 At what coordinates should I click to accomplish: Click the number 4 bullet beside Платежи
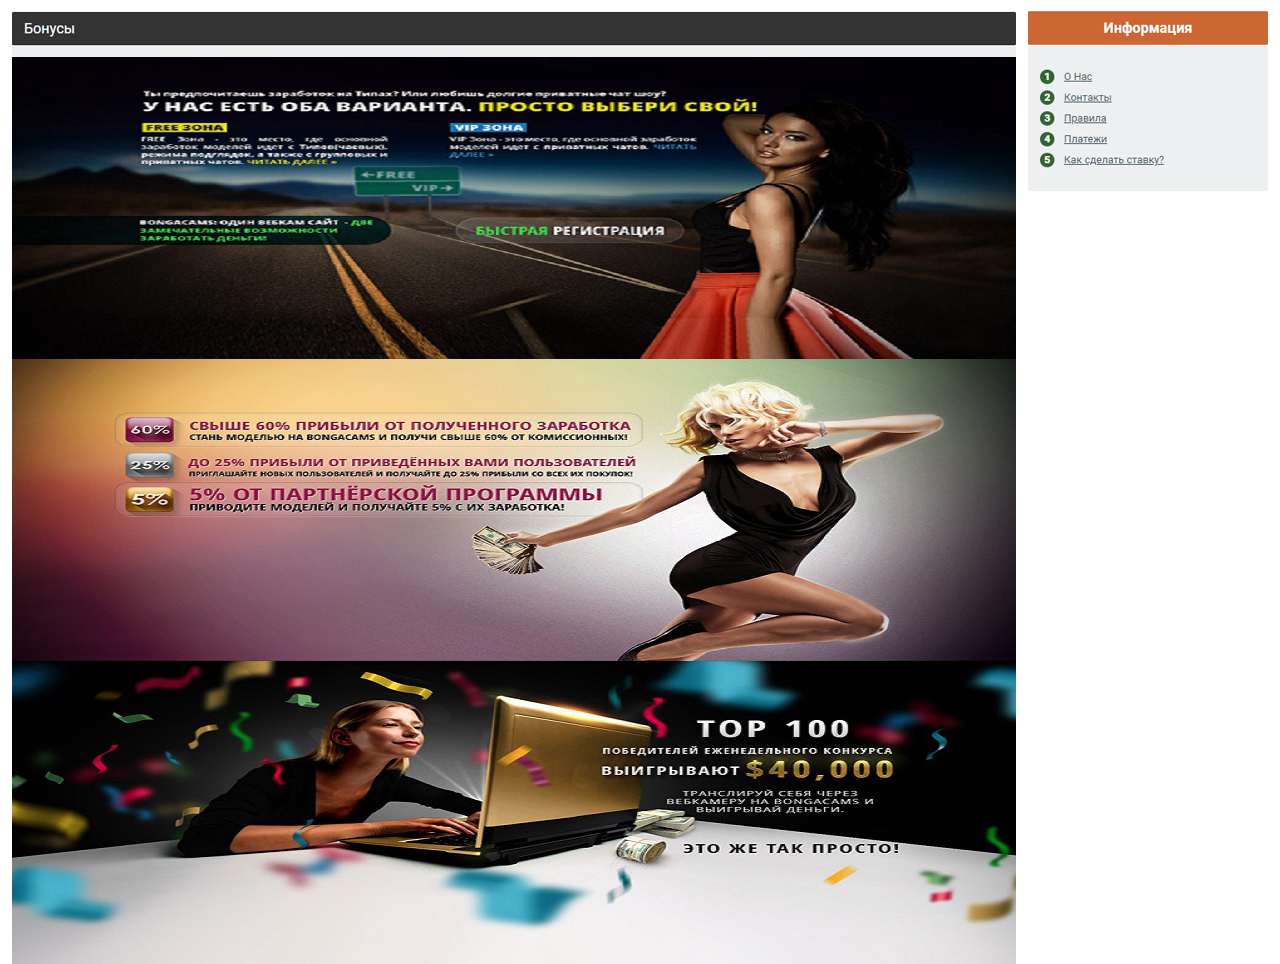(1047, 139)
